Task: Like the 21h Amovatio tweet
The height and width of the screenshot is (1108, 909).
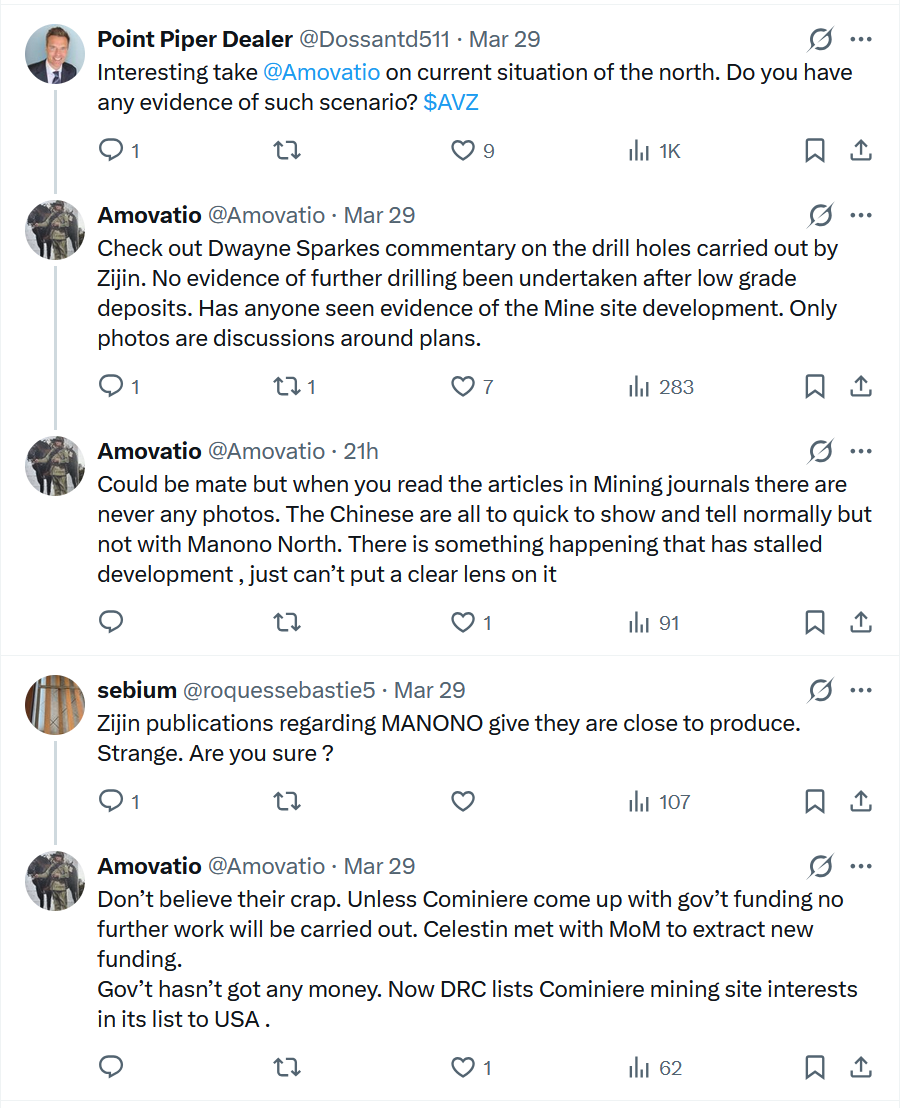Action: (462, 623)
